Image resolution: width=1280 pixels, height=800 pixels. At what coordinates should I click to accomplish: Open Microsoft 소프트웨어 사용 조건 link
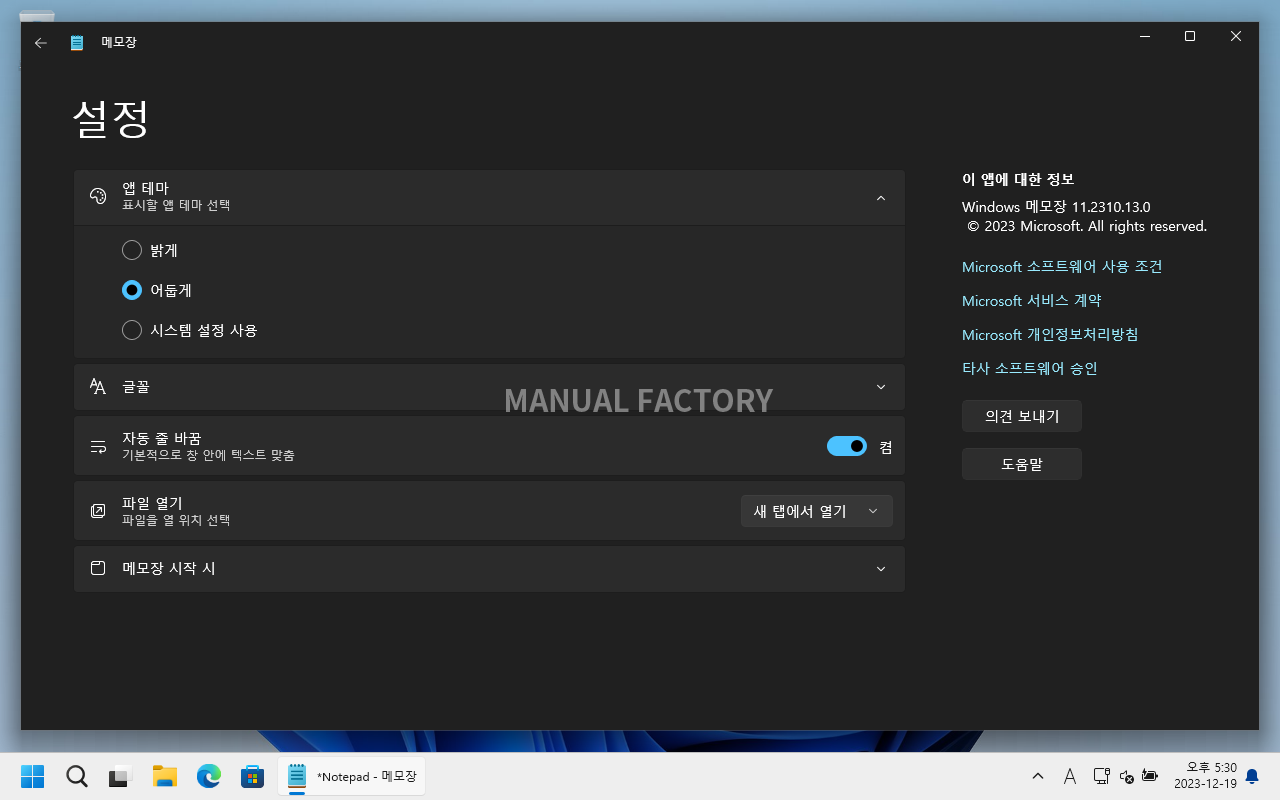[1062, 267]
